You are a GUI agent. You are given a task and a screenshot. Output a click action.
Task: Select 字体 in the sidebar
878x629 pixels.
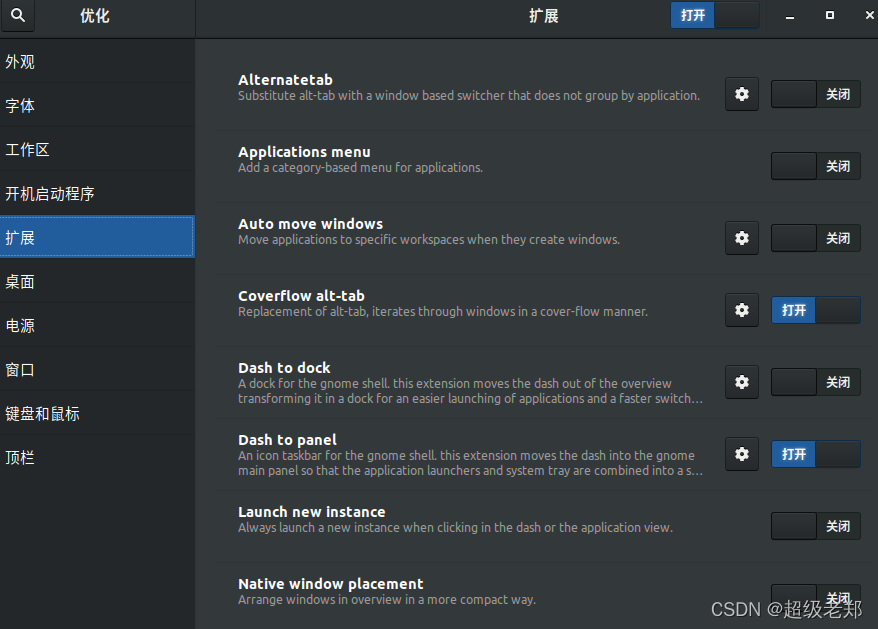pos(97,105)
